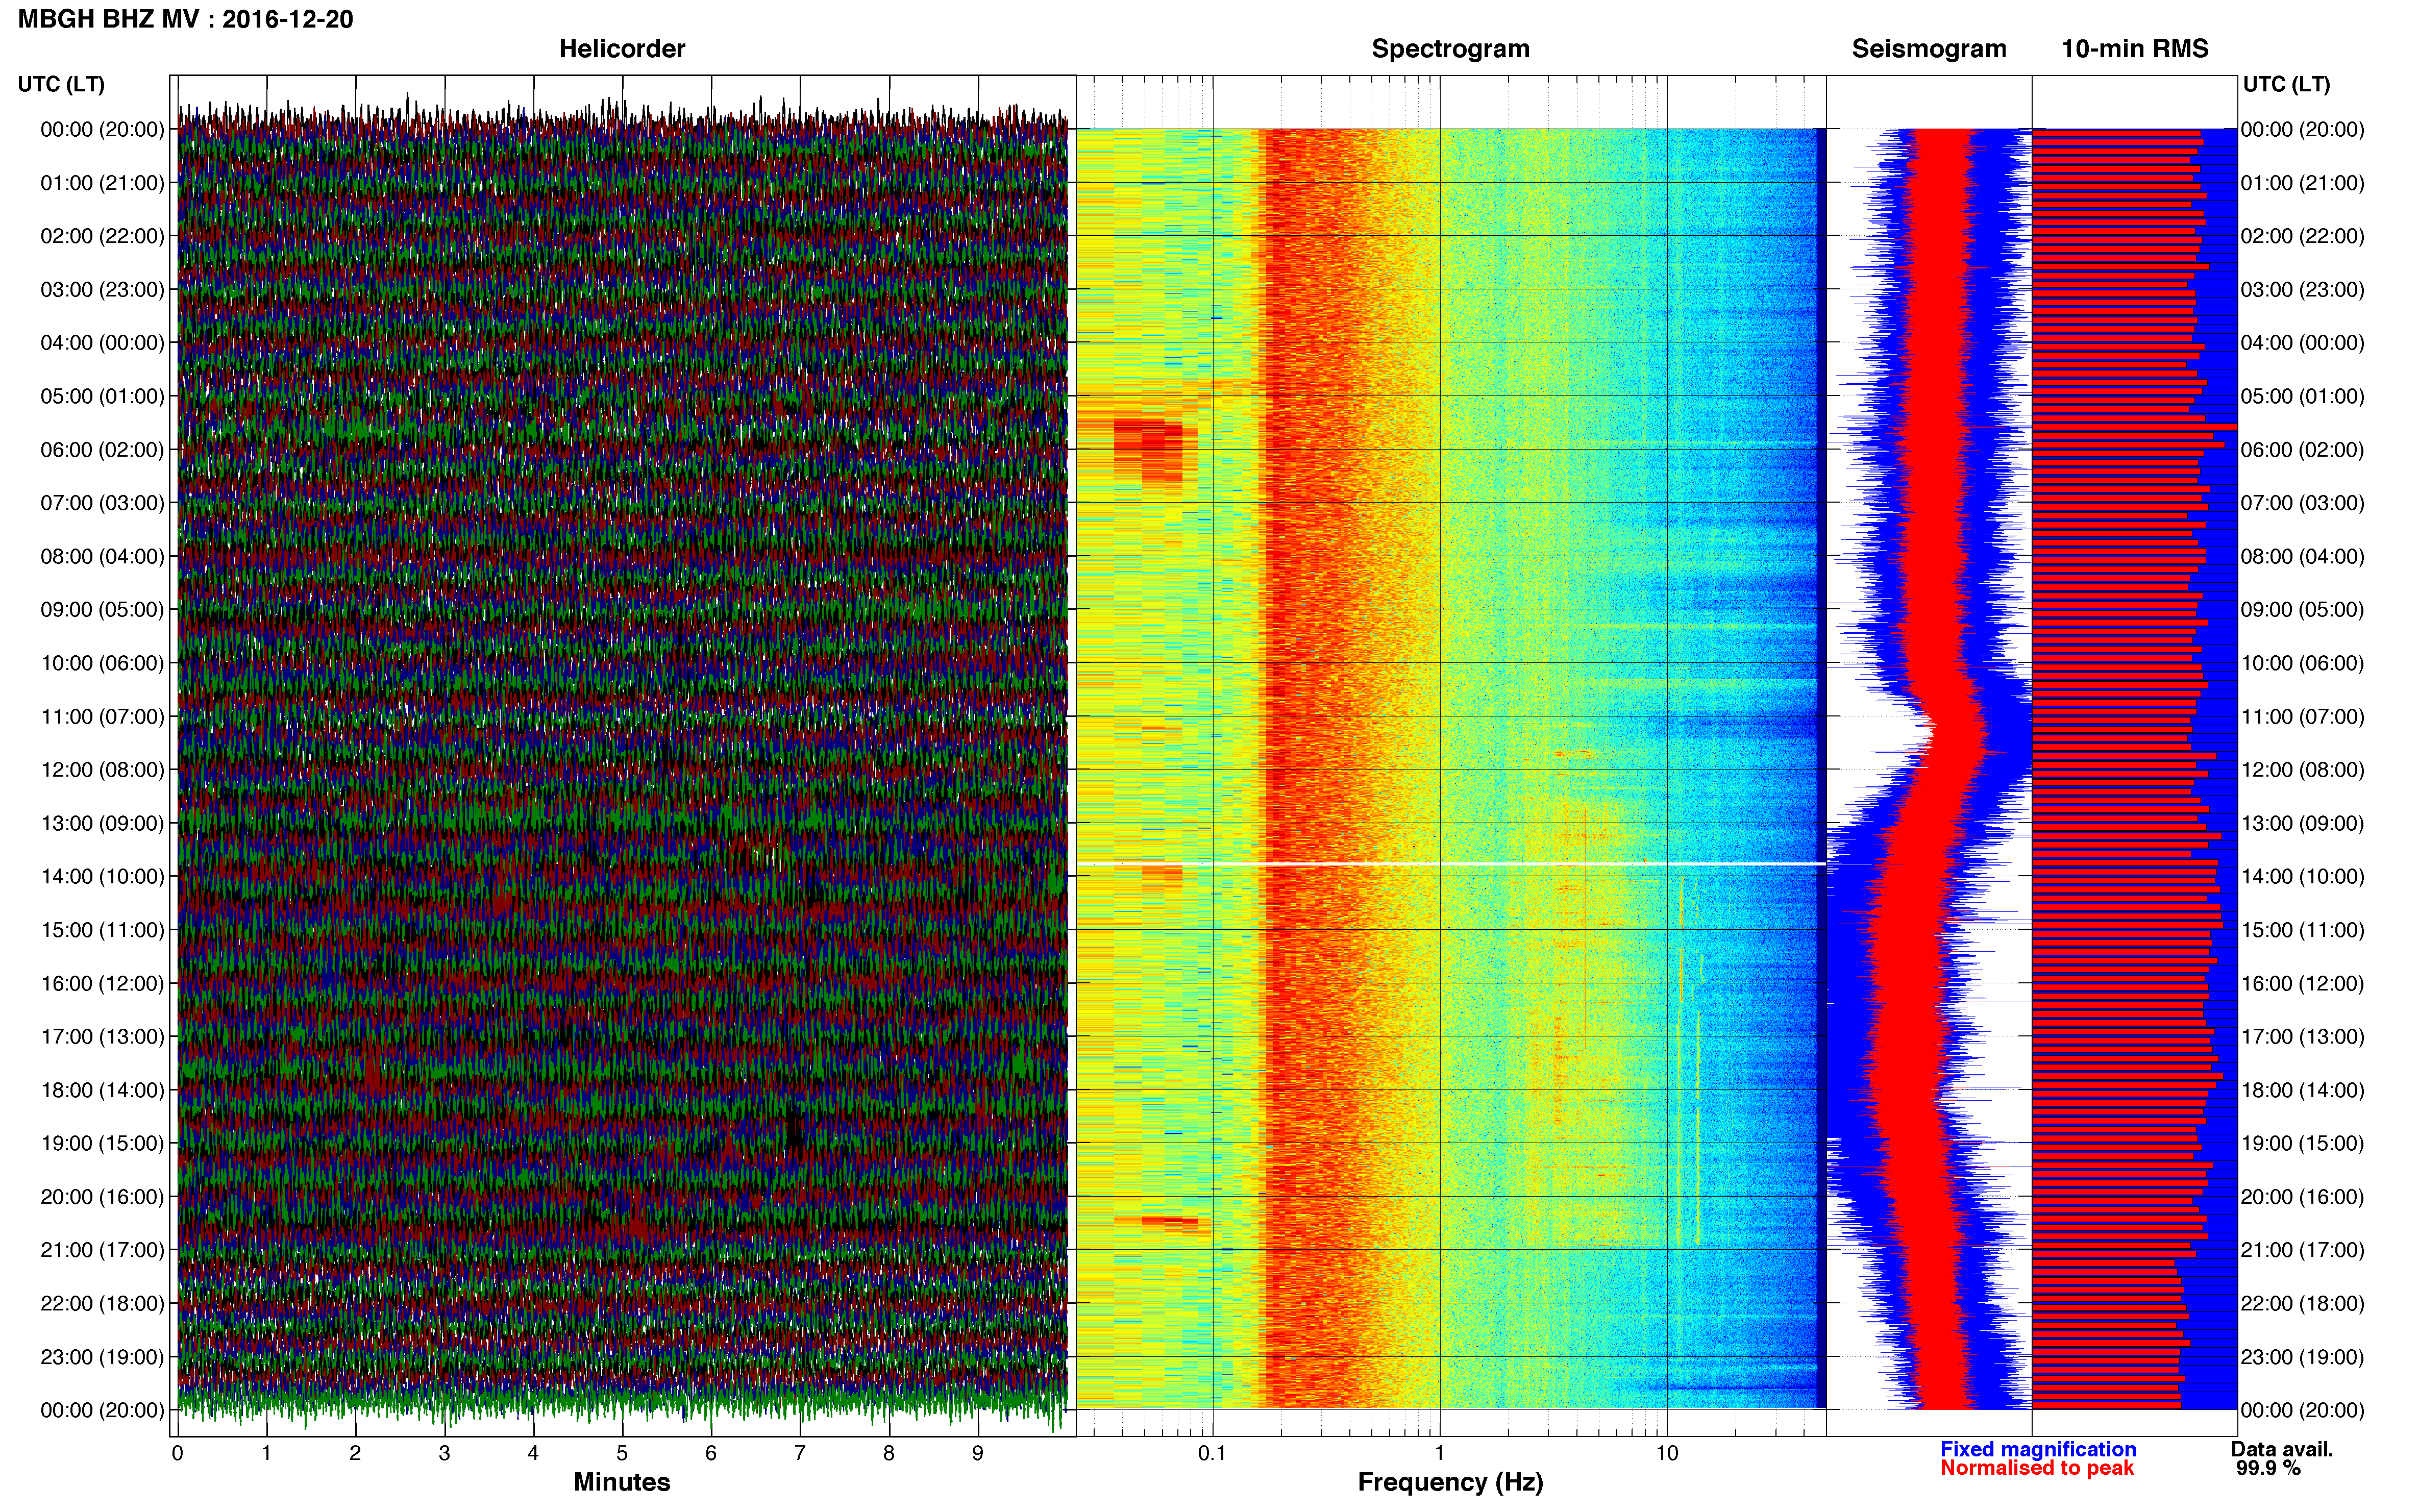This screenshot has height=1512, width=2419.
Task: Click left time label 21:00 (17:00)
Action: click(102, 1250)
